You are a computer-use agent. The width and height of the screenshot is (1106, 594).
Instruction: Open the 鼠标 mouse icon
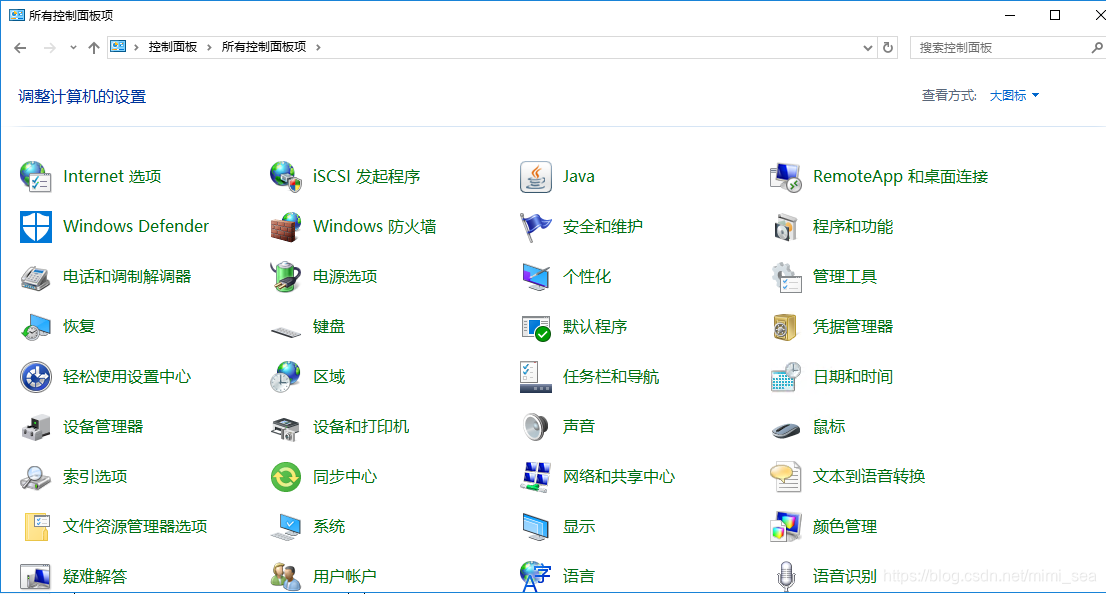[786, 428]
